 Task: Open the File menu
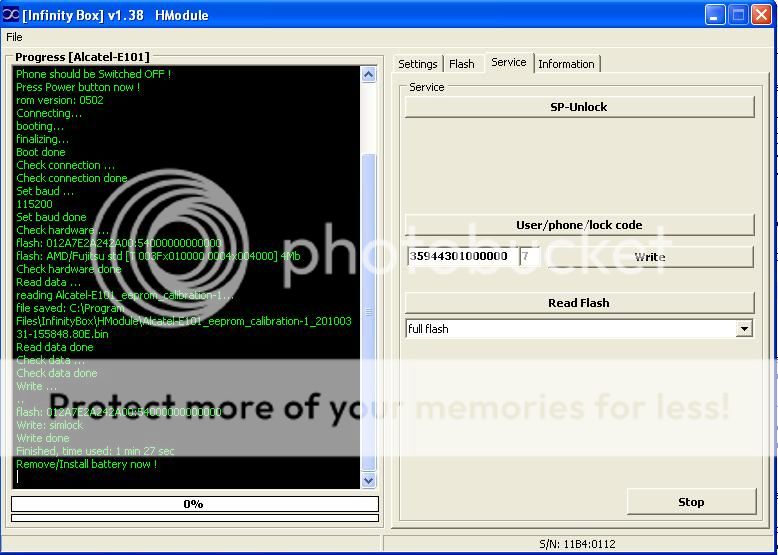[x=14, y=37]
